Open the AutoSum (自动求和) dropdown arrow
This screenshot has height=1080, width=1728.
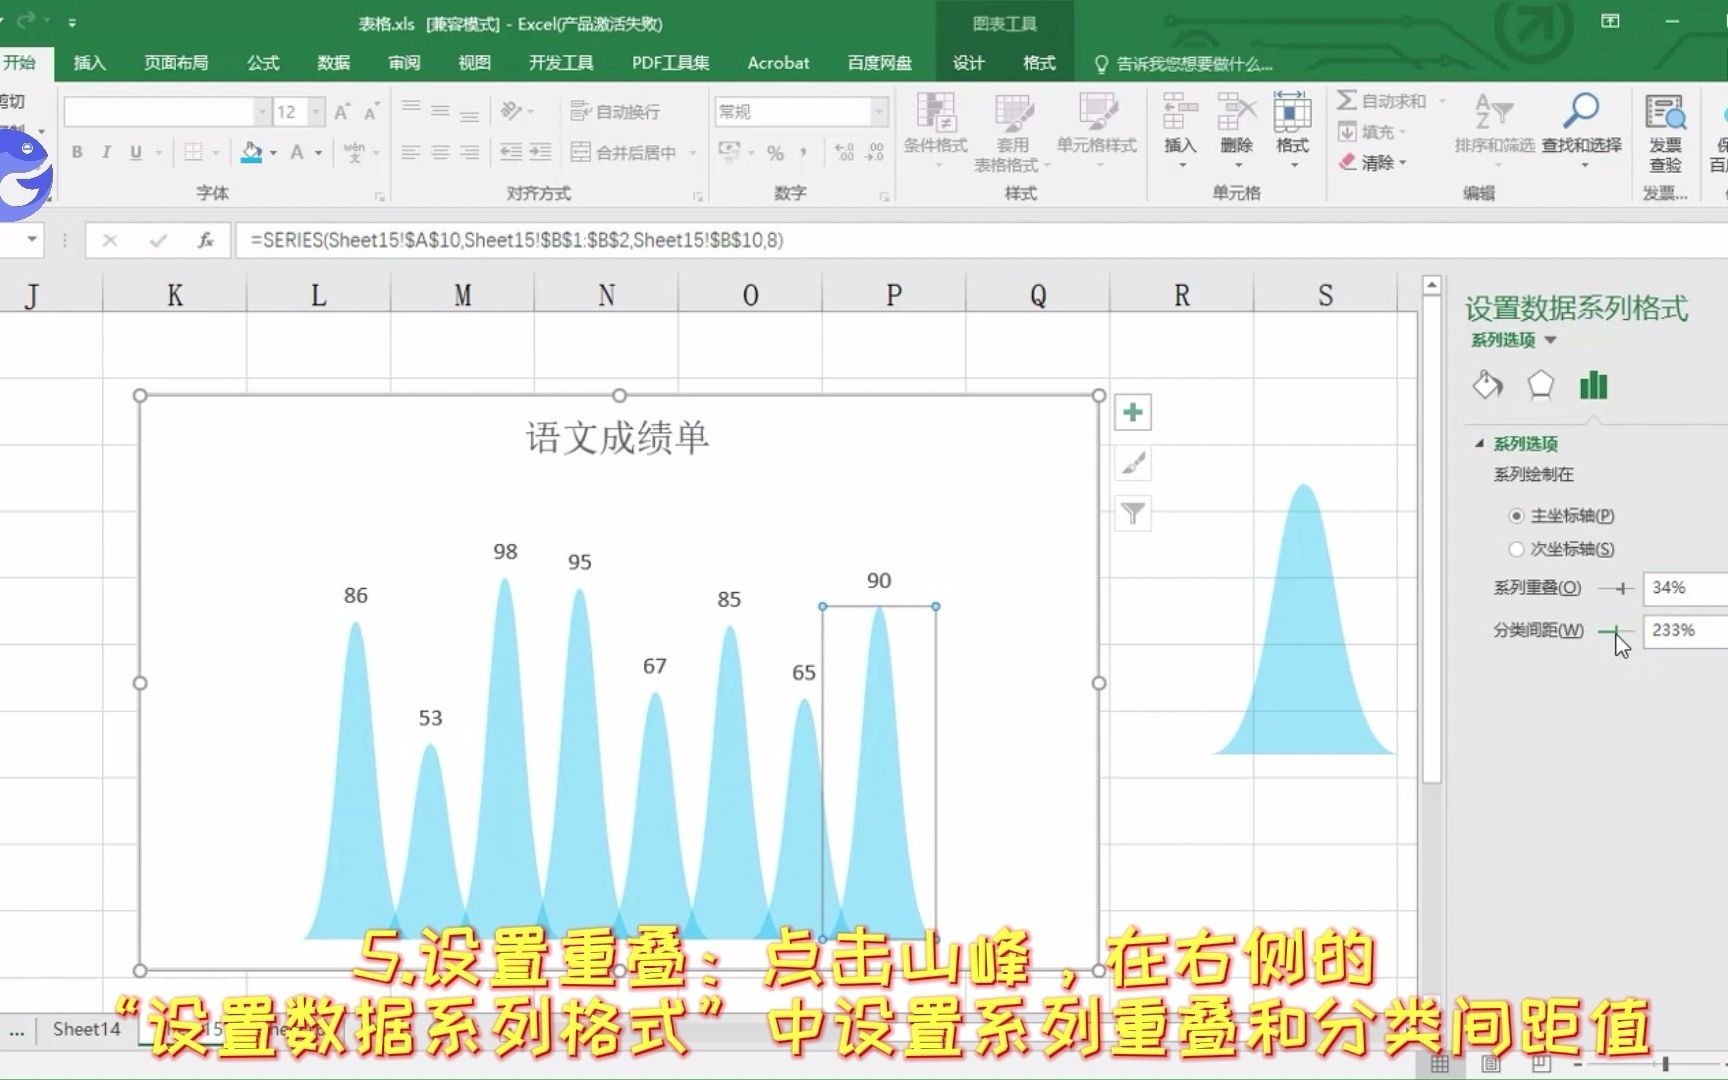tap(1443, 101)
